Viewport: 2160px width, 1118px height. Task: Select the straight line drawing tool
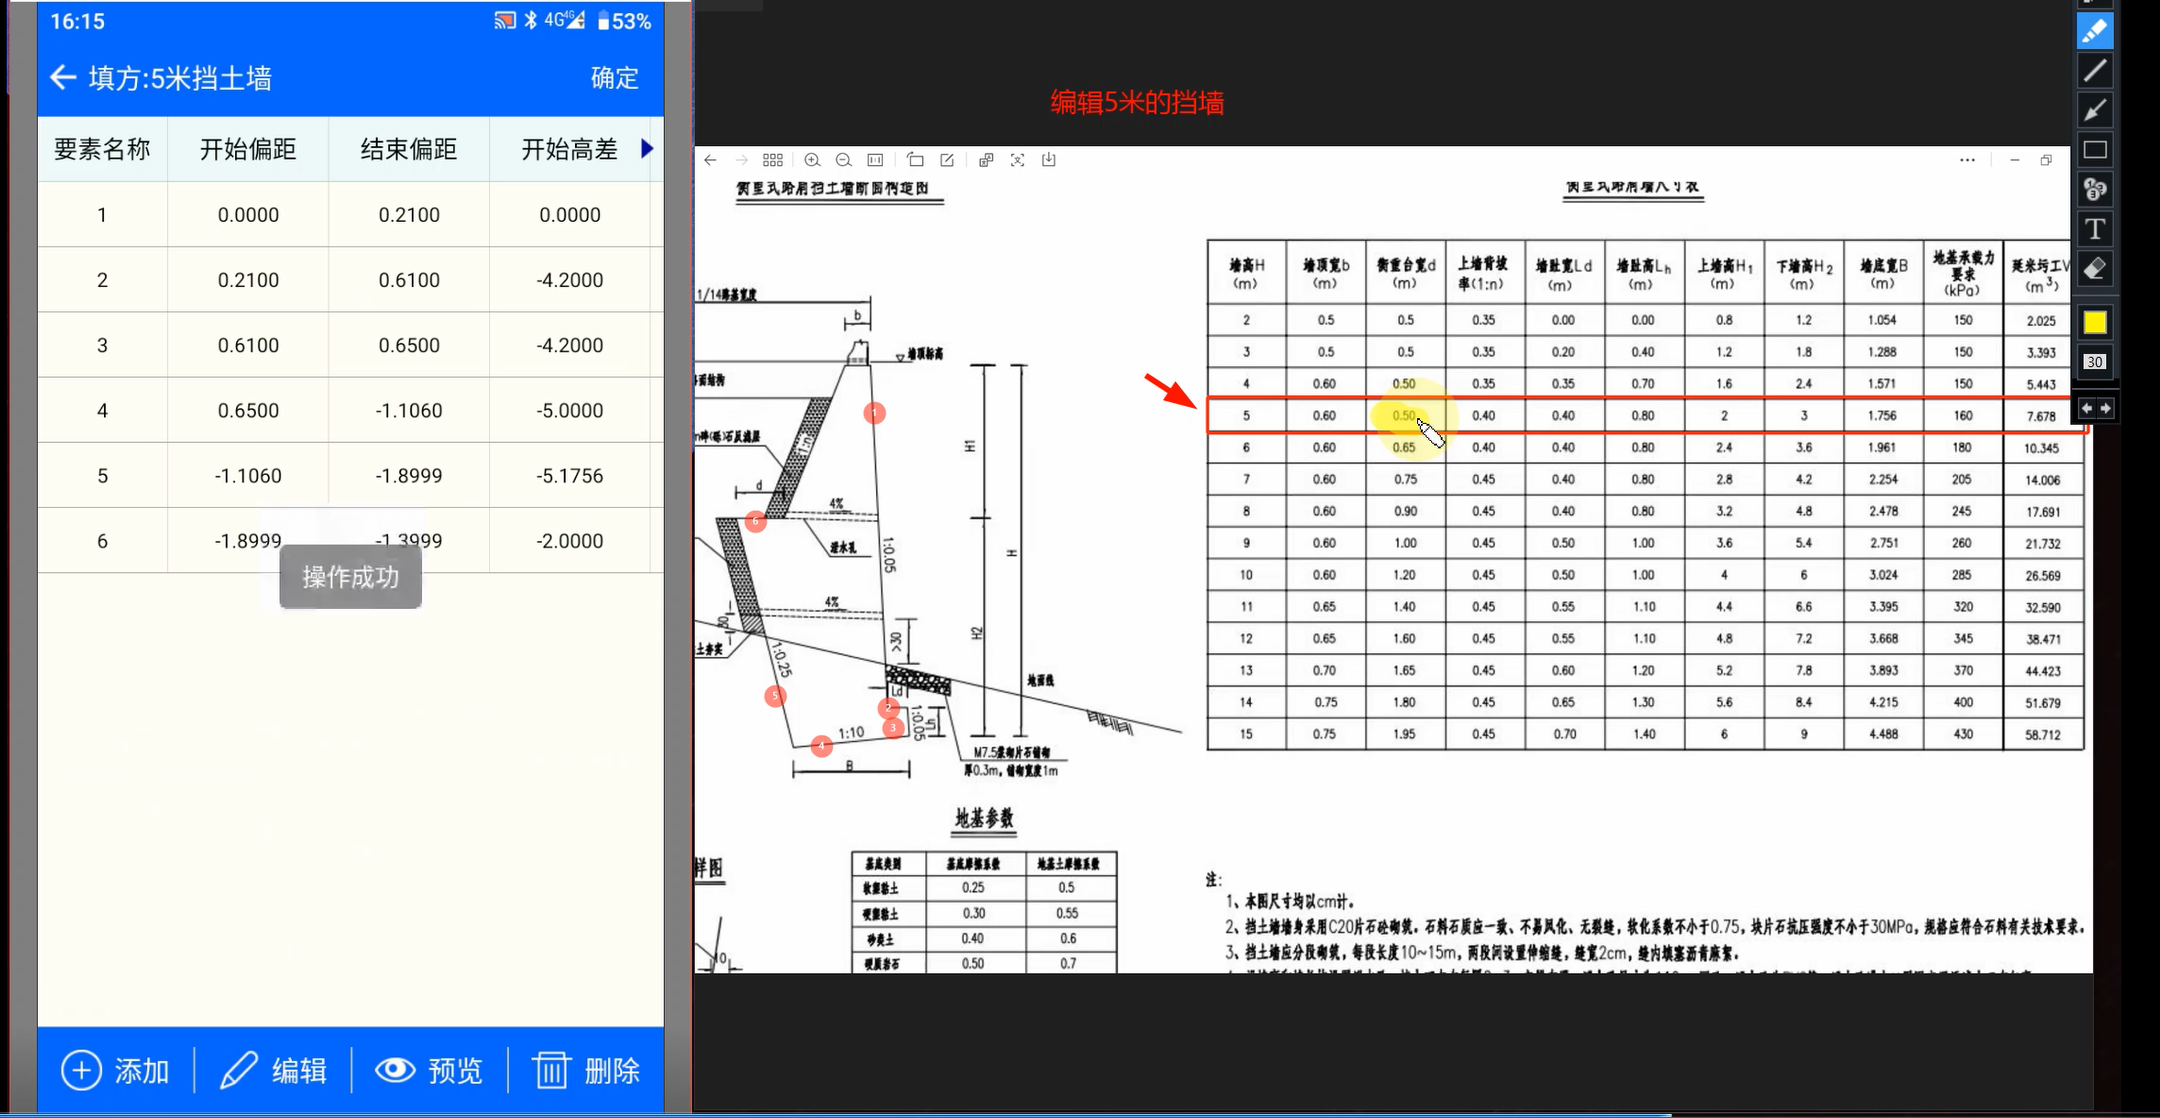(x=2095, y=70)
